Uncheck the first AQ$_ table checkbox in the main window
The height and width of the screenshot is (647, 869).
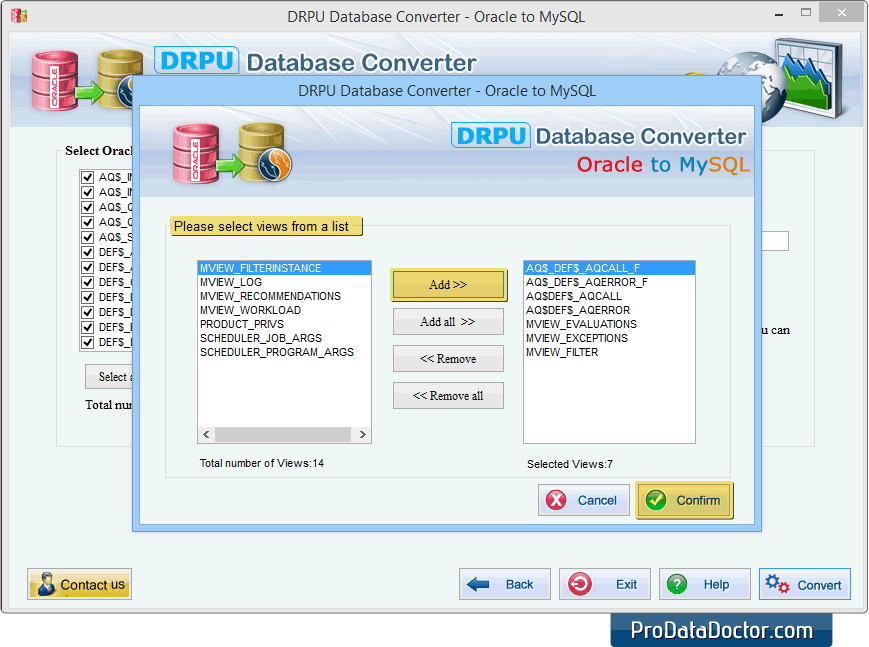point(88,177)
